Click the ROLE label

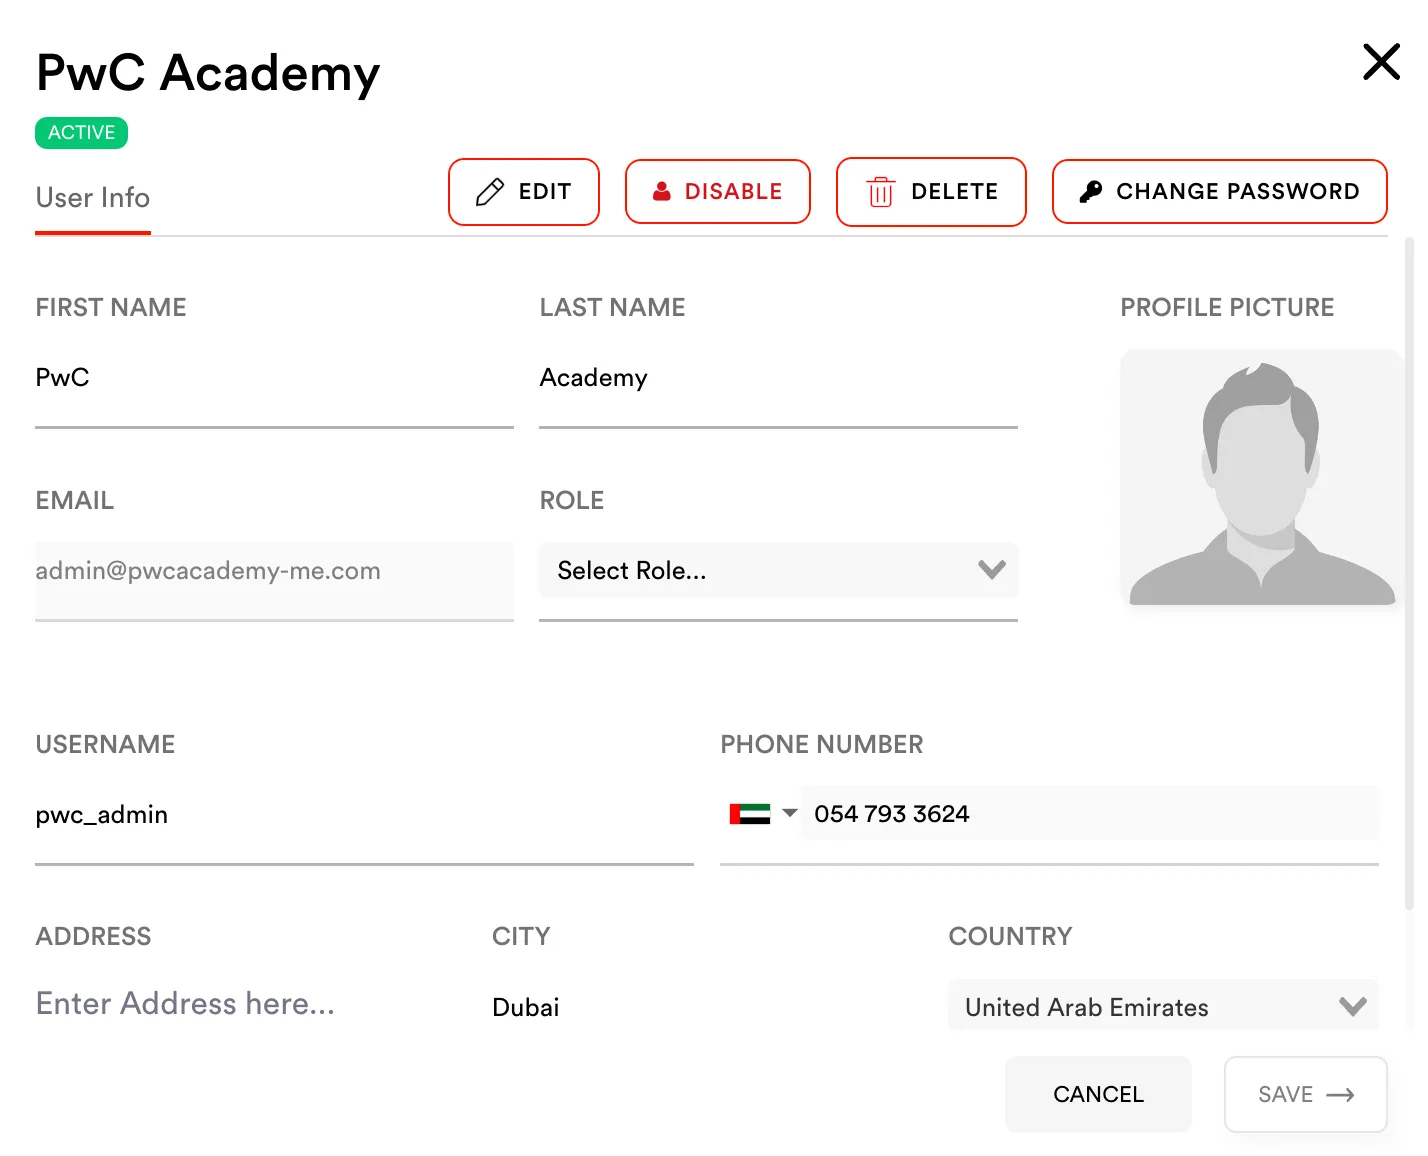coord(572,501)
